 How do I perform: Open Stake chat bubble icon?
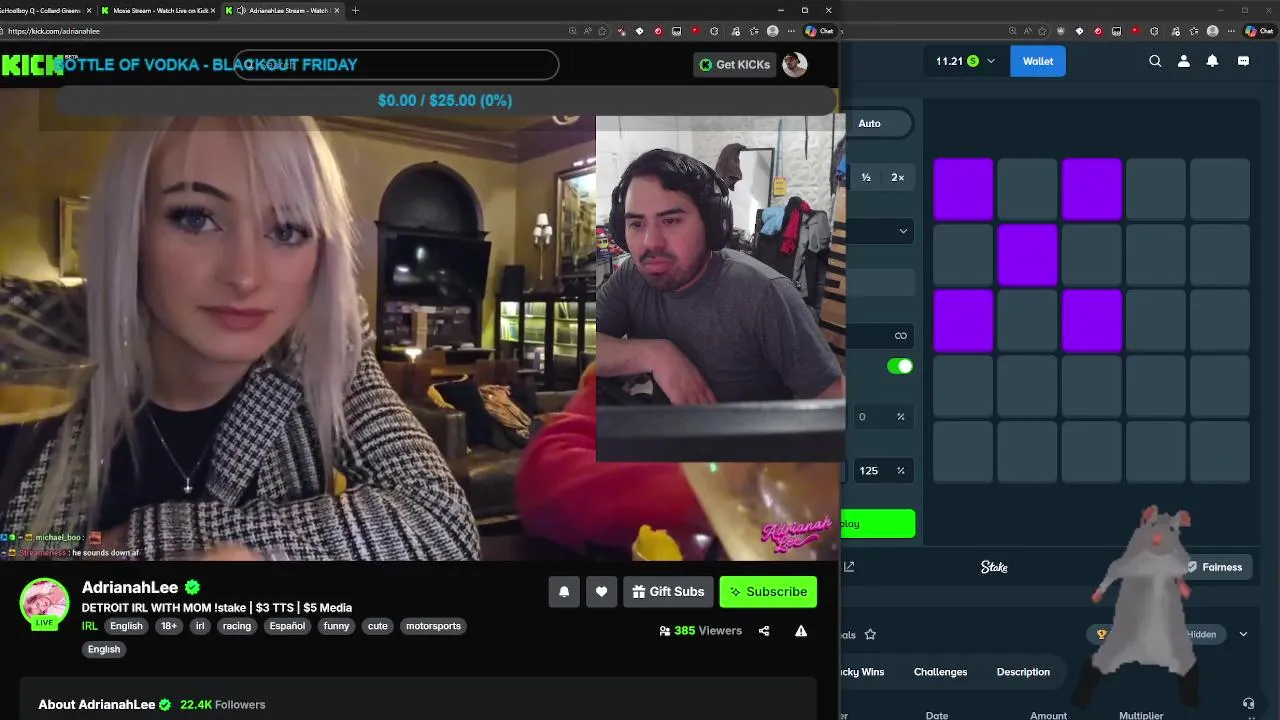pos(1243,61)
